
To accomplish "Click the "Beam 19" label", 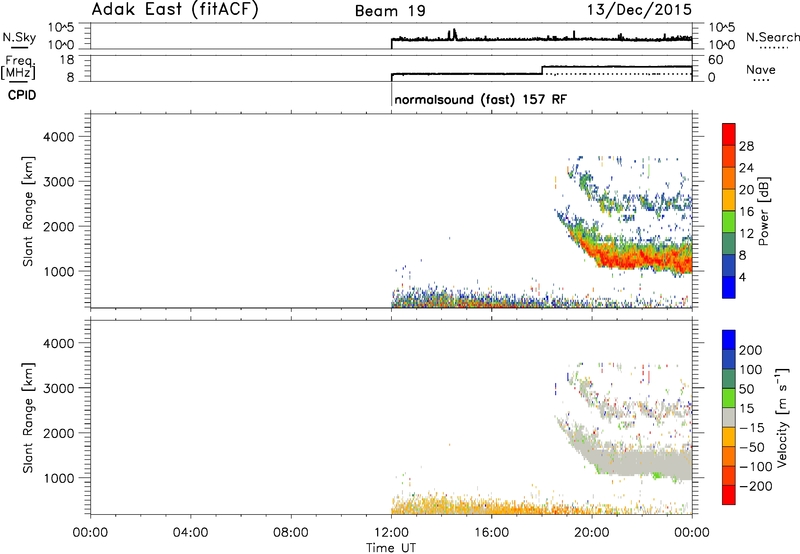I will coord(390,11).
